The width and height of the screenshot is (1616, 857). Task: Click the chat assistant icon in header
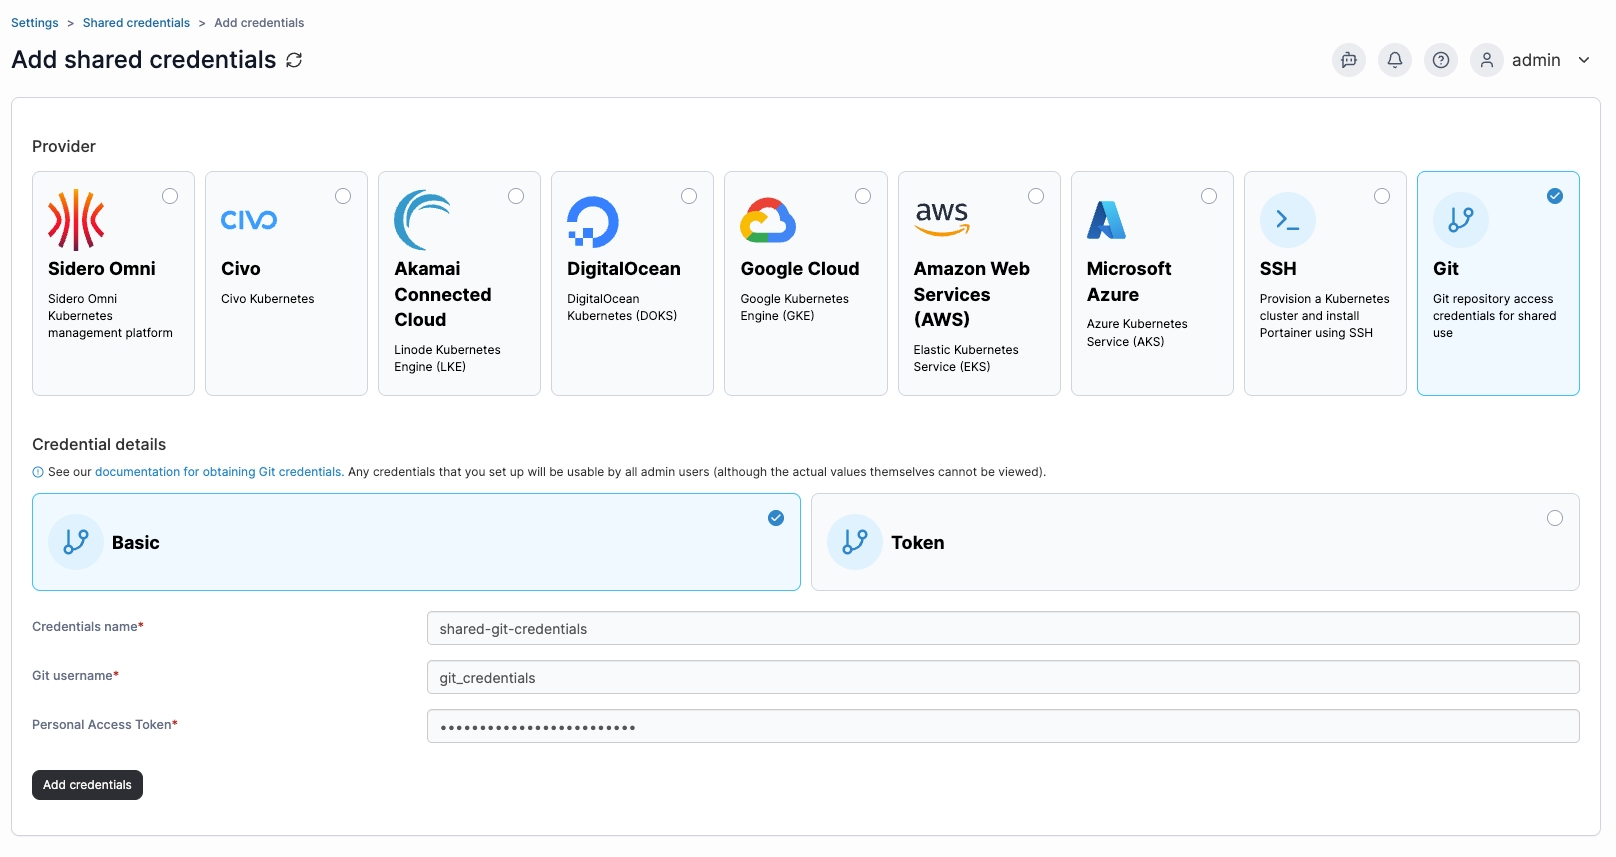pyautogui.click(x=1348, y=60)
